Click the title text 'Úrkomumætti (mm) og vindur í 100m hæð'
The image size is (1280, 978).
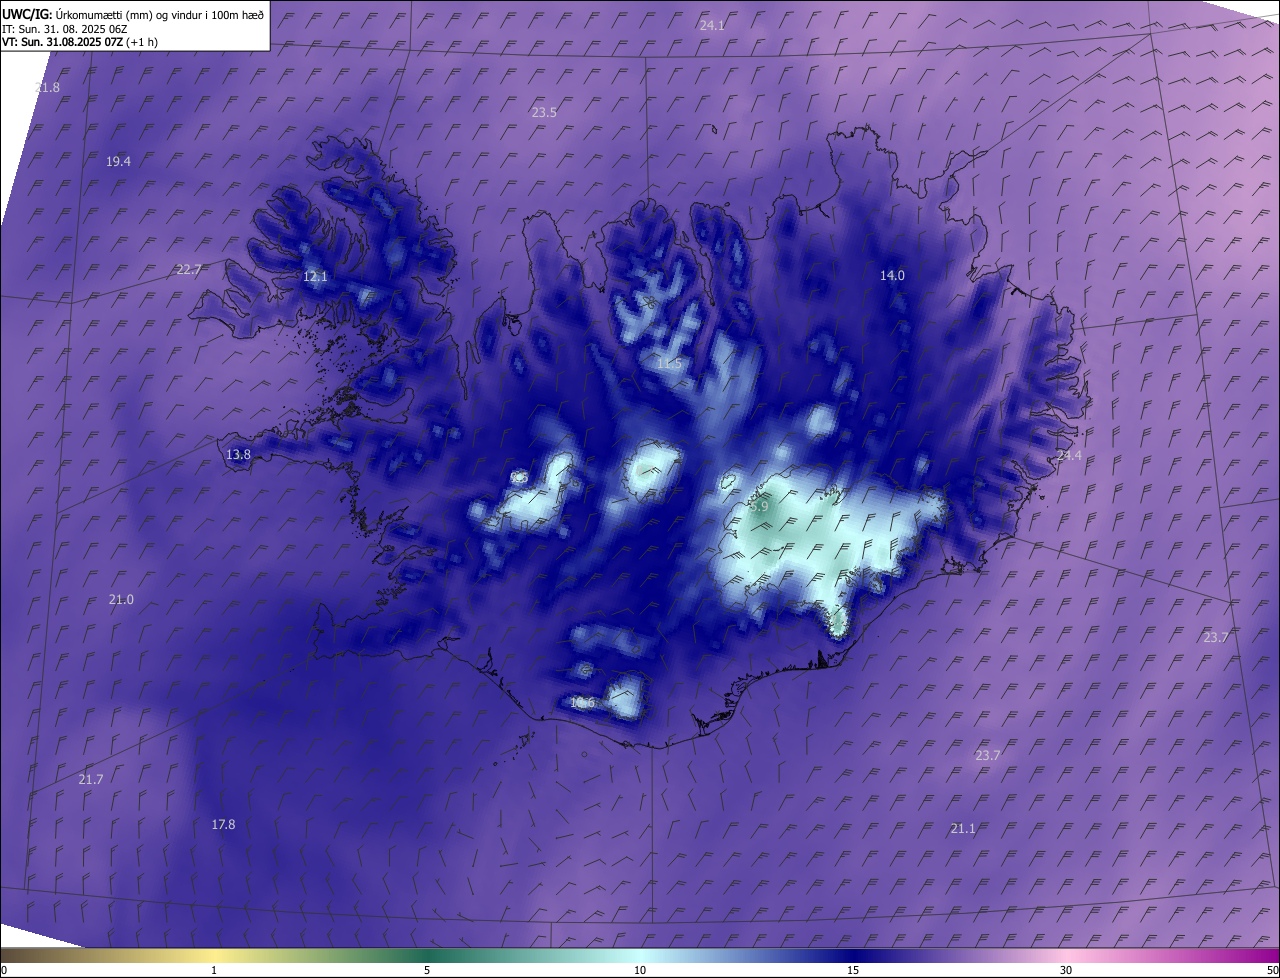point(160,14)
